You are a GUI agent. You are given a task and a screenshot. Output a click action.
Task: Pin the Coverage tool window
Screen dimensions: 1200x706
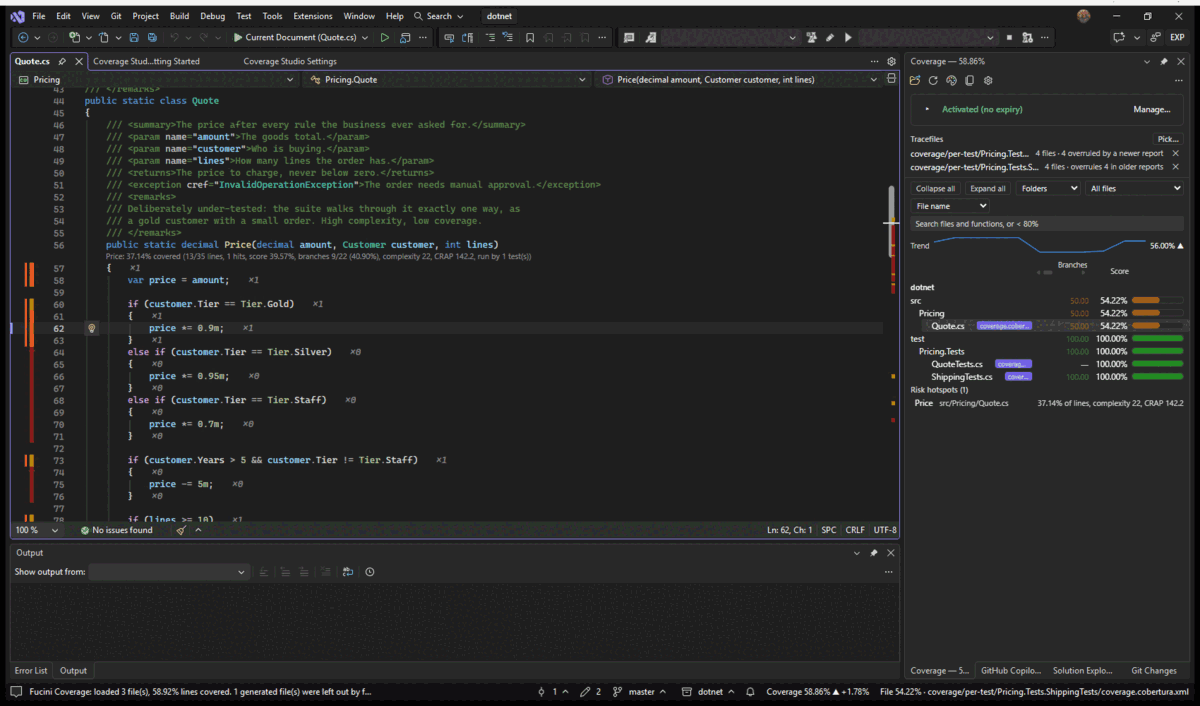pyautogui.click(x=1164, y=61)
